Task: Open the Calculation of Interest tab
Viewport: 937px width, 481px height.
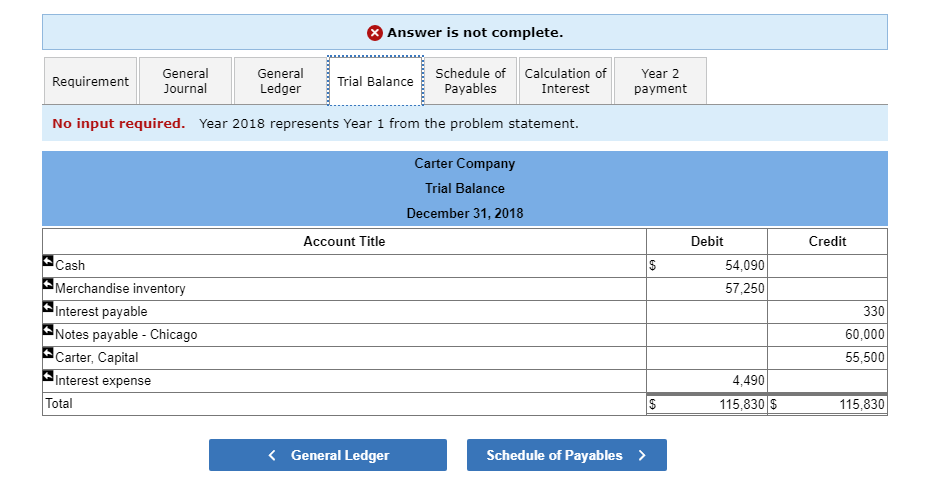Action: [565, 81]
